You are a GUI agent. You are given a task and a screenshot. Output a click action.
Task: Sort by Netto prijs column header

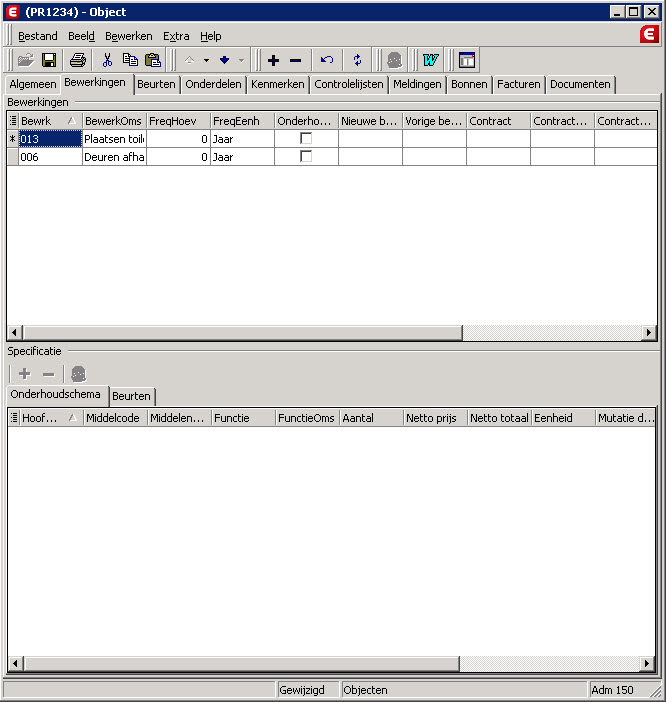tap(435, 418)
